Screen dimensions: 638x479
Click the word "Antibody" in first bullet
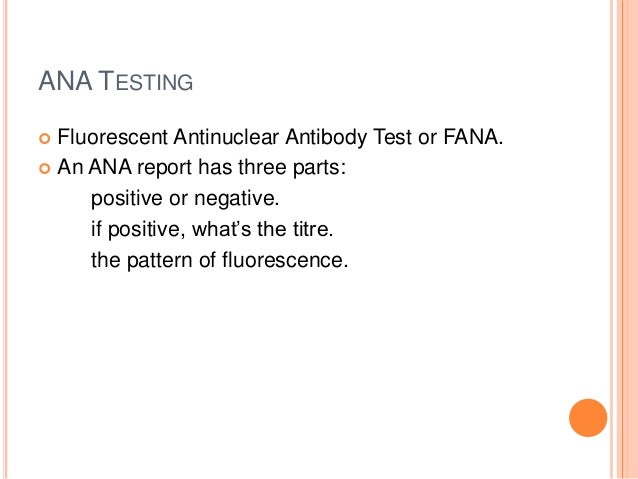click(x=326, y=138)
